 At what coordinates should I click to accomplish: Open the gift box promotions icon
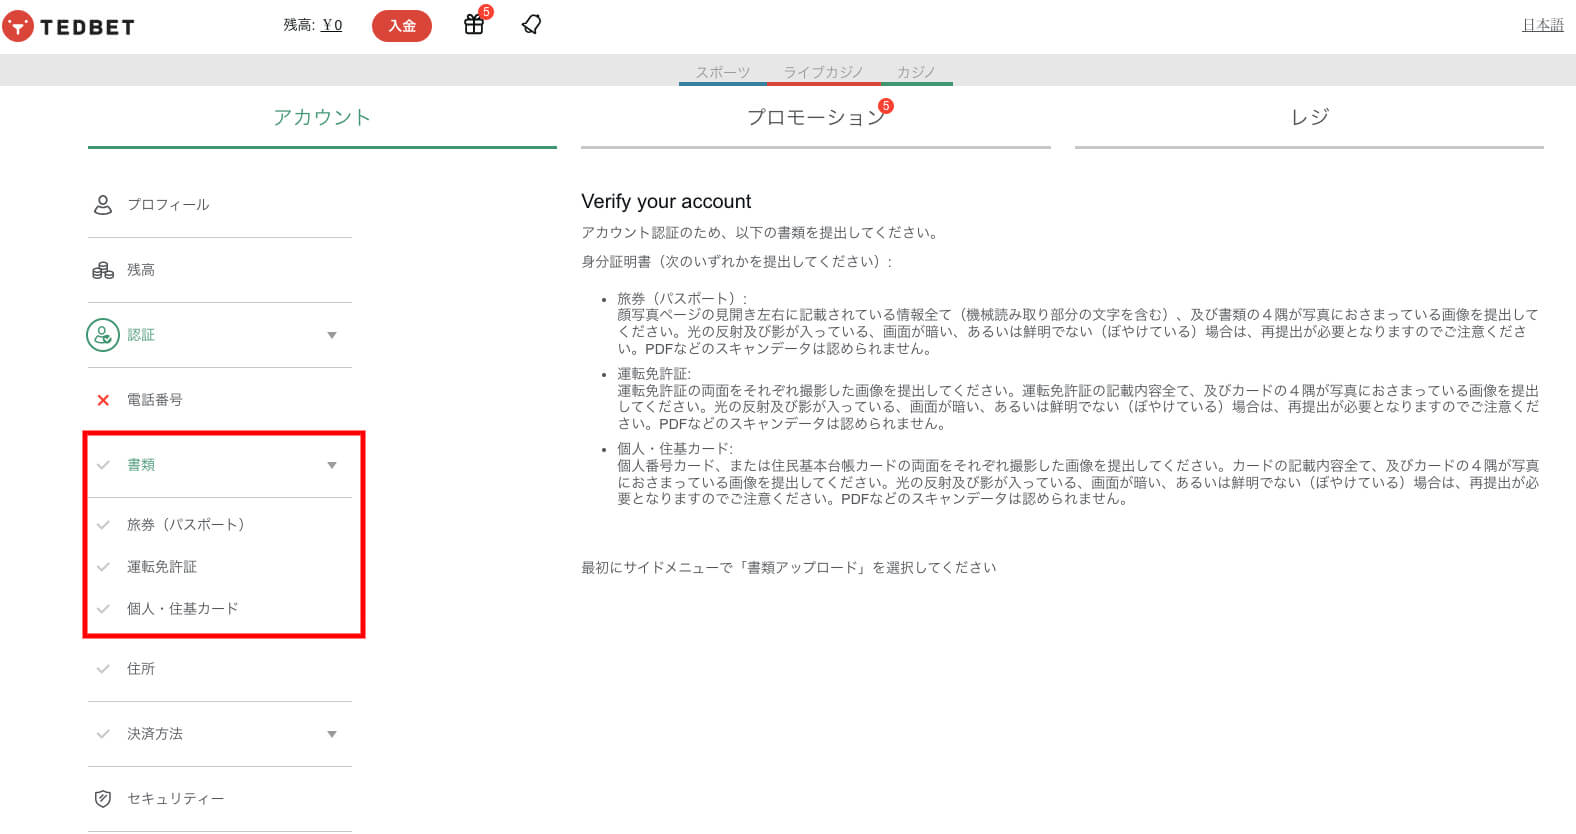tap(474, 25)
